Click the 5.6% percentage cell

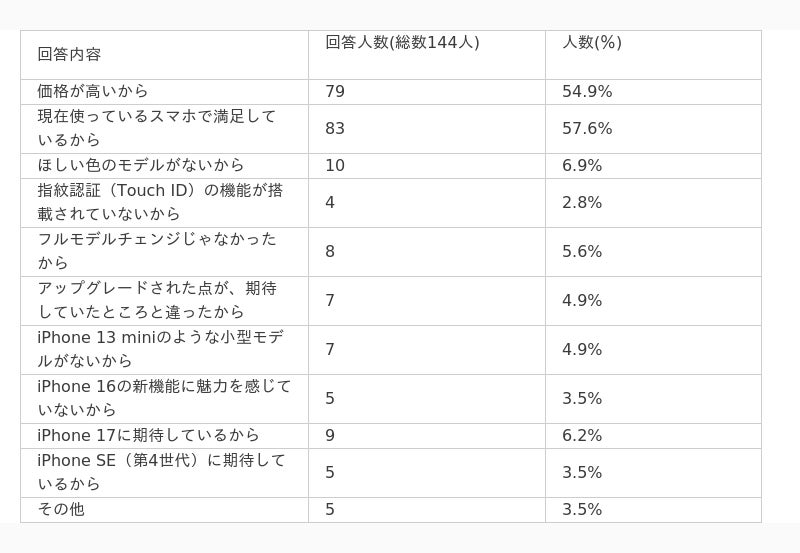tap(582, 251)
